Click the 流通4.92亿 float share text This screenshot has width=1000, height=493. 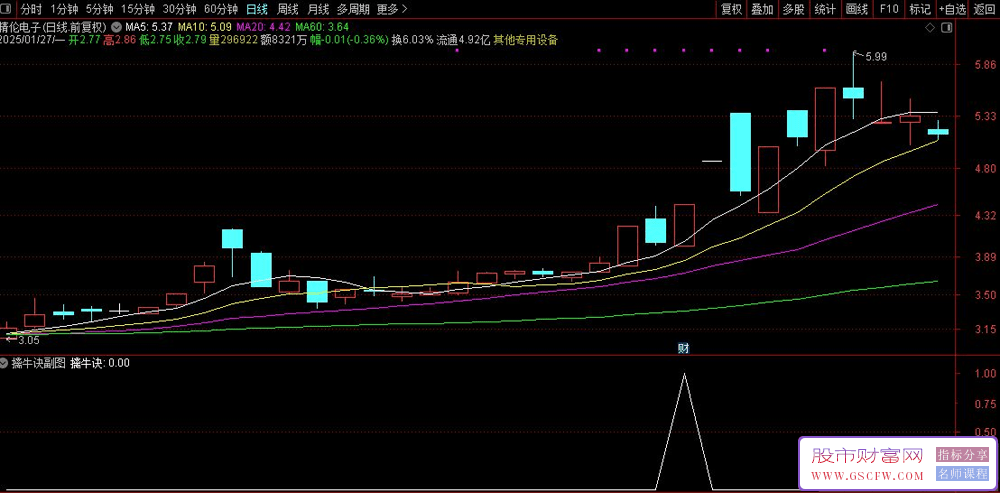pyautogui.click(x=463, y=40)
